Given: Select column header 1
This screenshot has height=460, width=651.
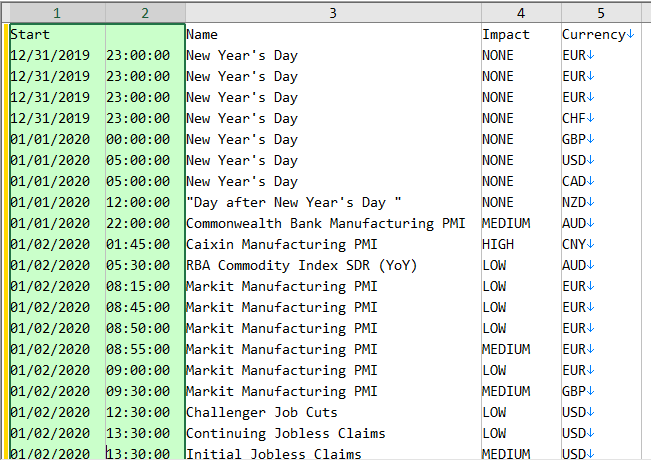Looking at the screenshot, I should tap(57, 13).
